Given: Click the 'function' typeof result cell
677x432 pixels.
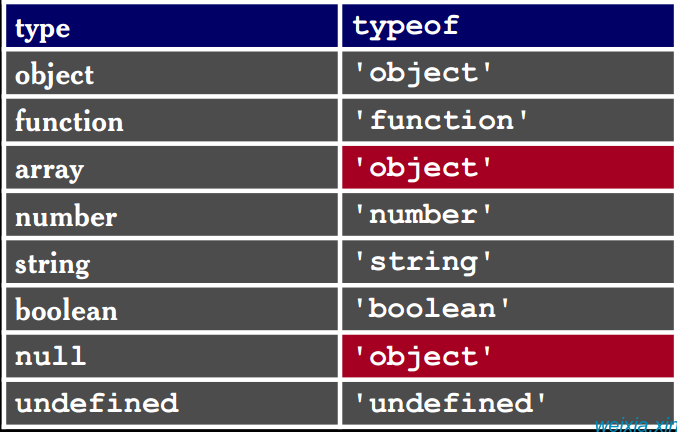Looking at the screenshot, I should [x=508, y=120].
